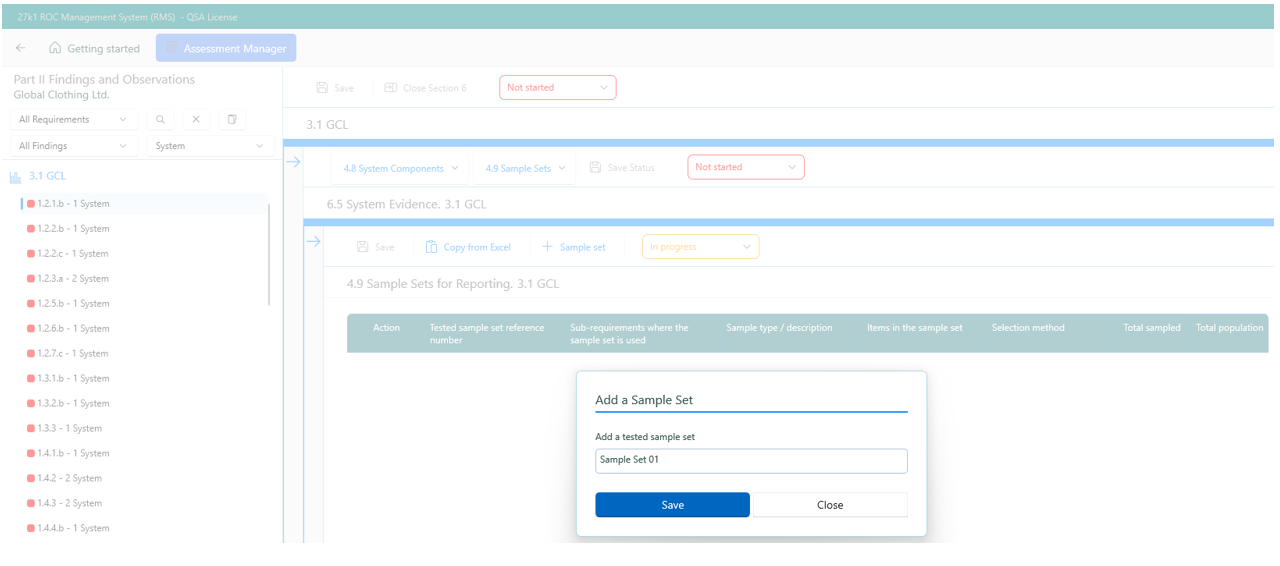
Task: Expand the In progress status dropdown
Action: (x=700, y=247)
